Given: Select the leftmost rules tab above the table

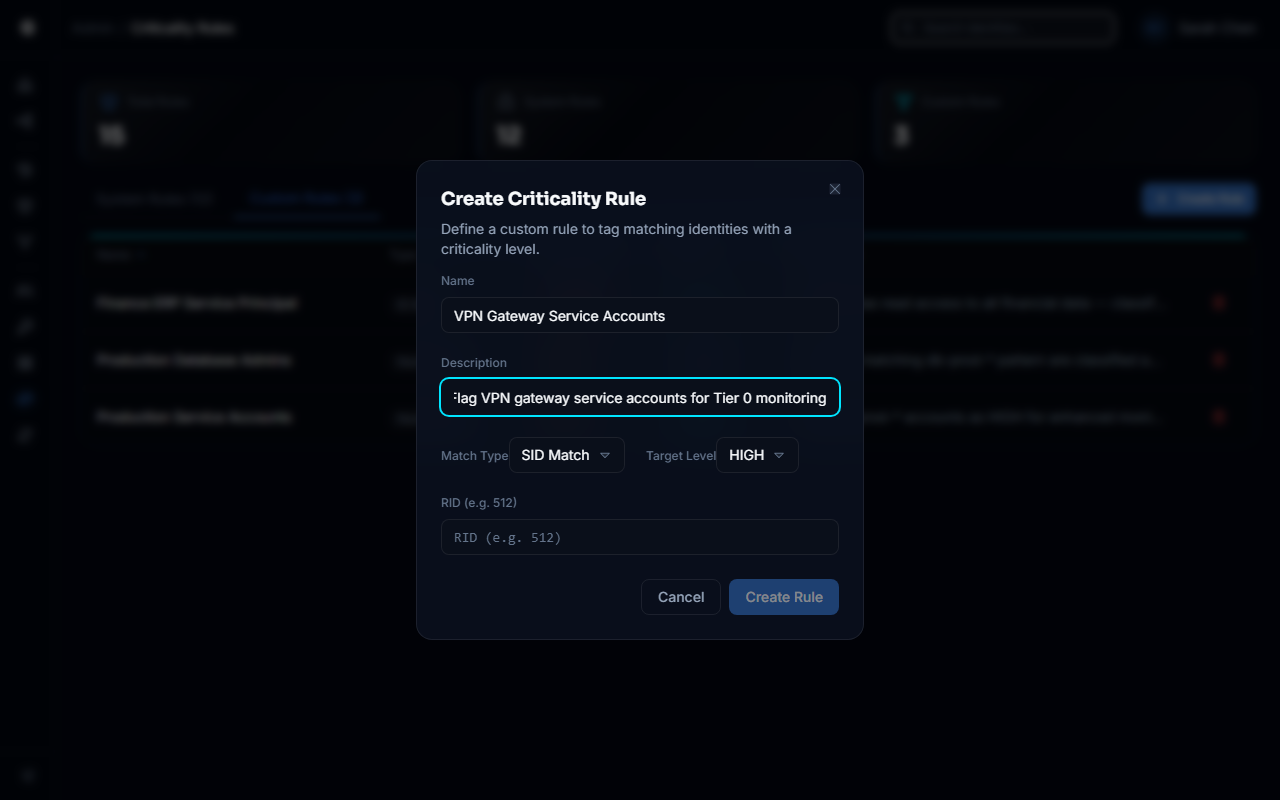Looking at the screenshot, I should tap(155, 199).
